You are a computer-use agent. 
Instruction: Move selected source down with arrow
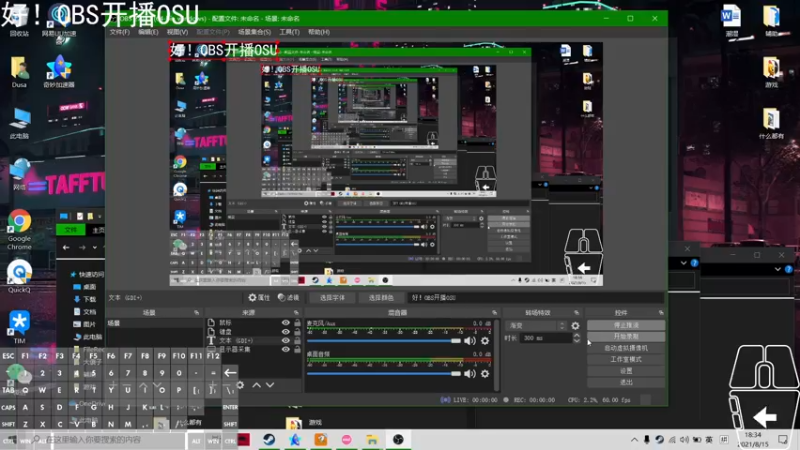(x=270, y=385)
